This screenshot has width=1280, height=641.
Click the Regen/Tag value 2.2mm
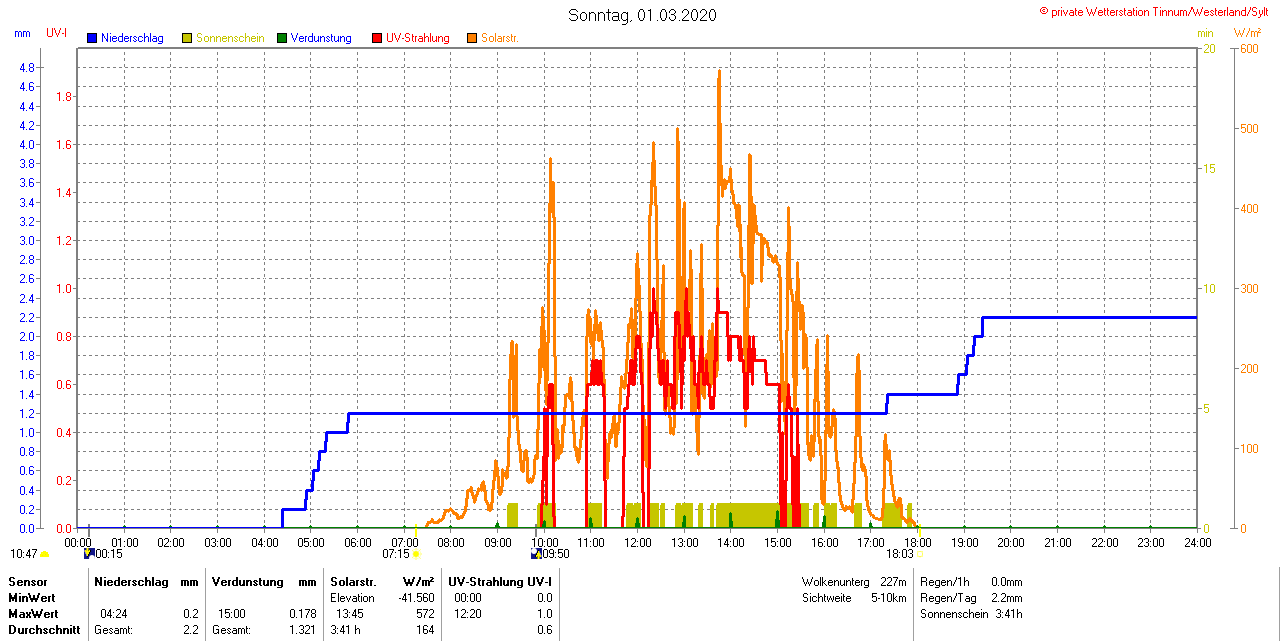pos(1006,597)
